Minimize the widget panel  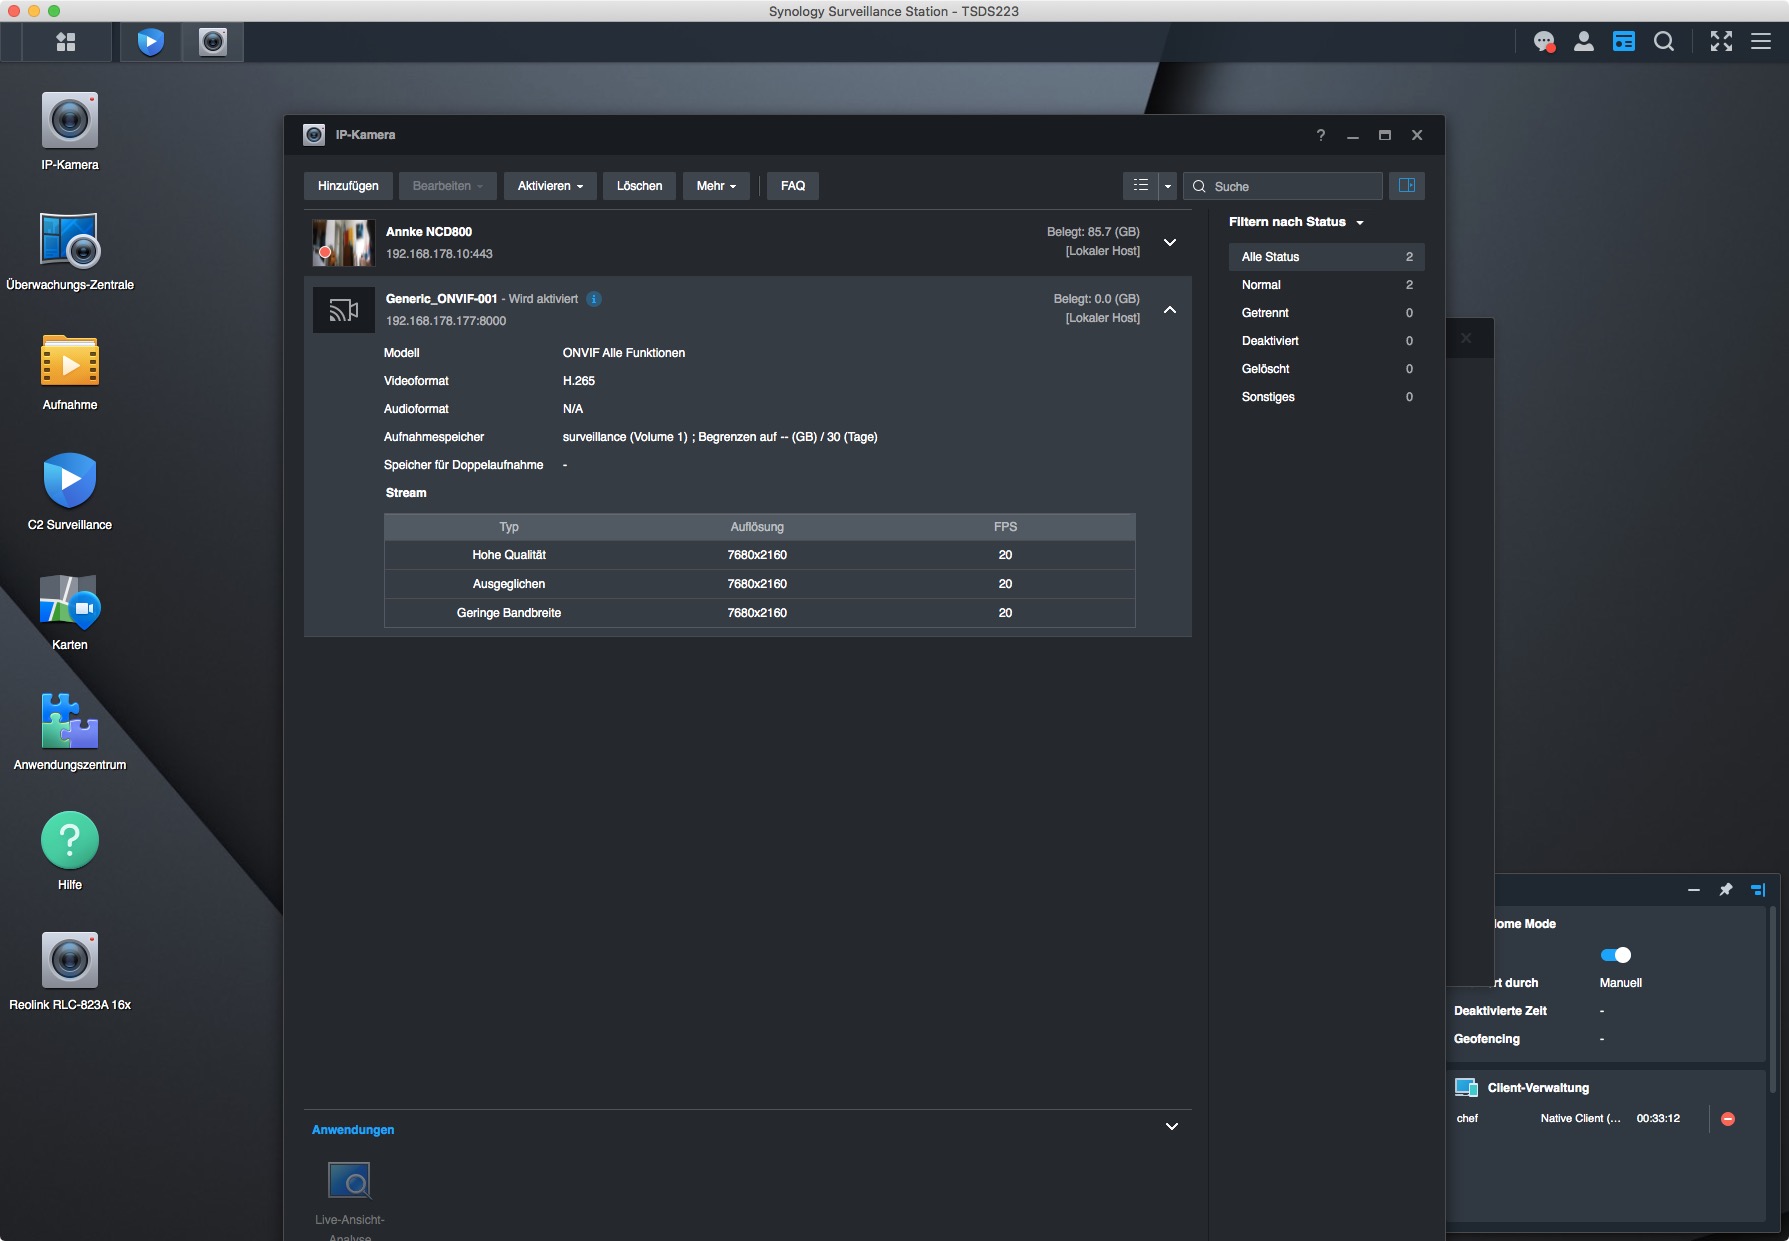(x=1694, y=890)
